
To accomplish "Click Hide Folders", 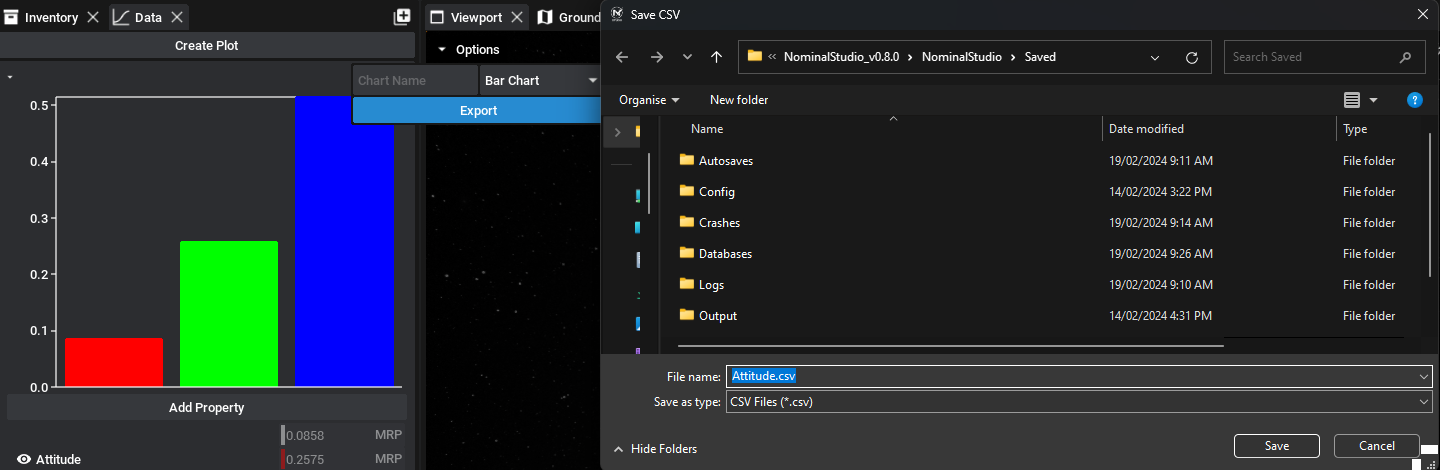I will pyautogui.click(x=655, y=449).
